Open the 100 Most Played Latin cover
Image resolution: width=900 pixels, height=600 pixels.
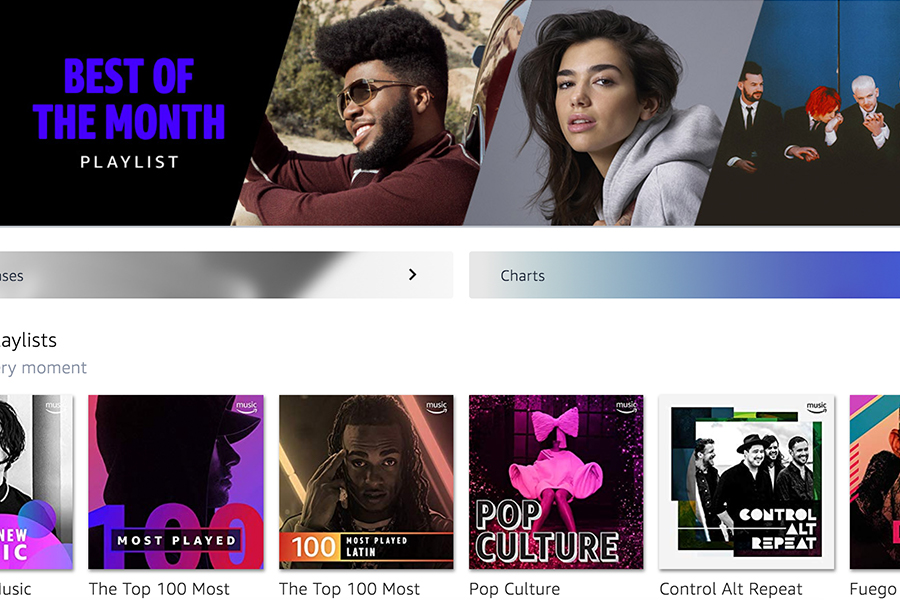click(366, 482)
